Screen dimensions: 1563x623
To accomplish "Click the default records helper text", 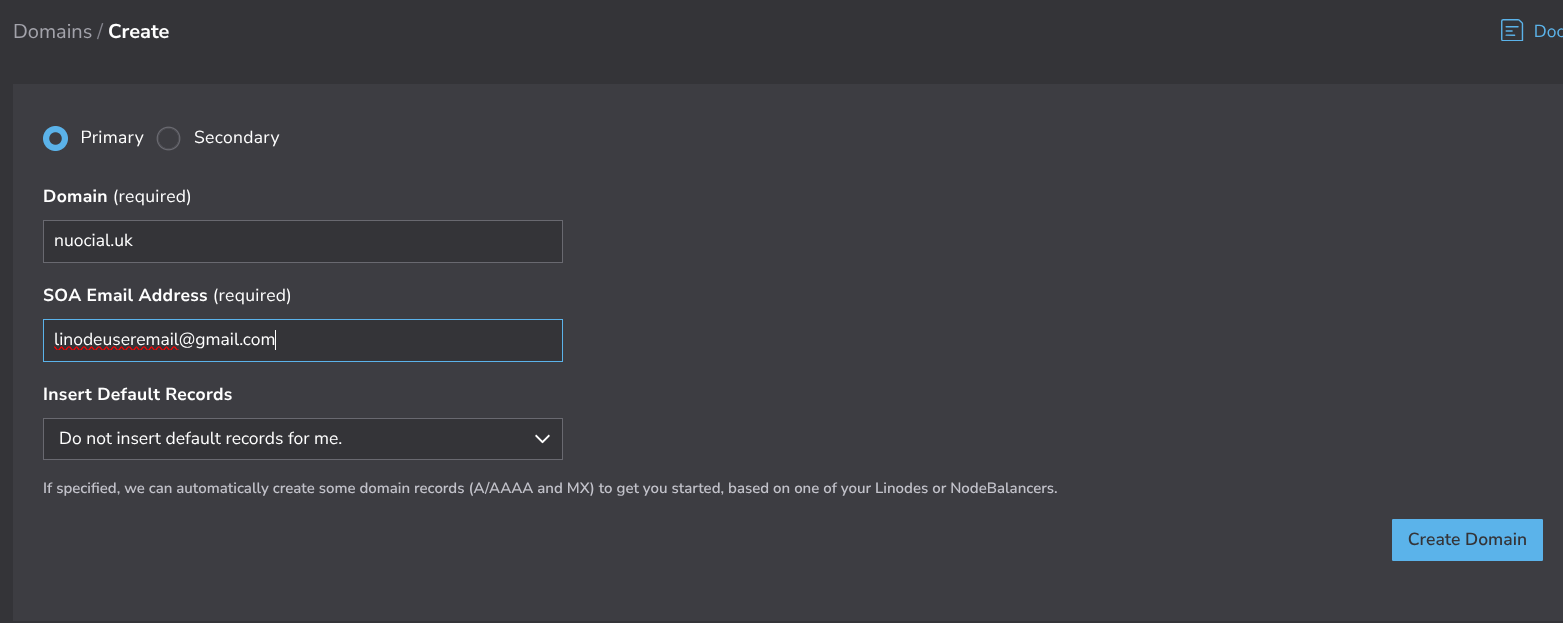I will click(x=549, y=489).
